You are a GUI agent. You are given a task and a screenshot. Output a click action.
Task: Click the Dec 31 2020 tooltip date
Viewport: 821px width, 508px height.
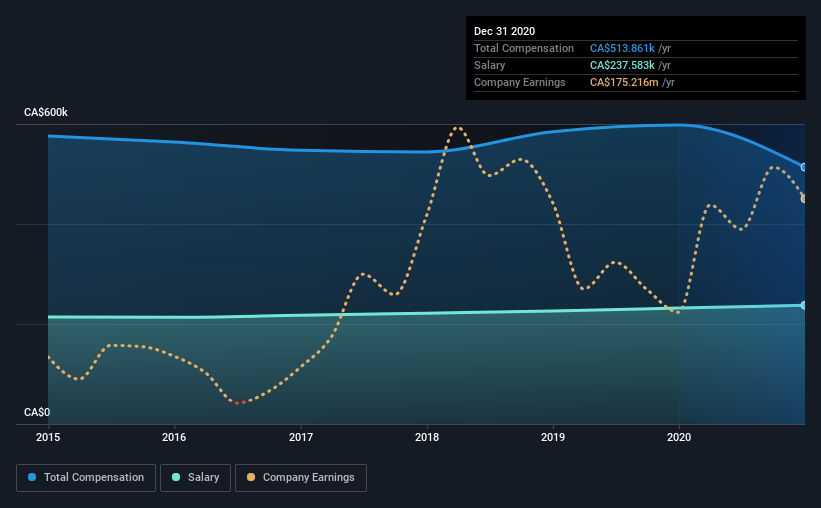[x=504, y=31]
